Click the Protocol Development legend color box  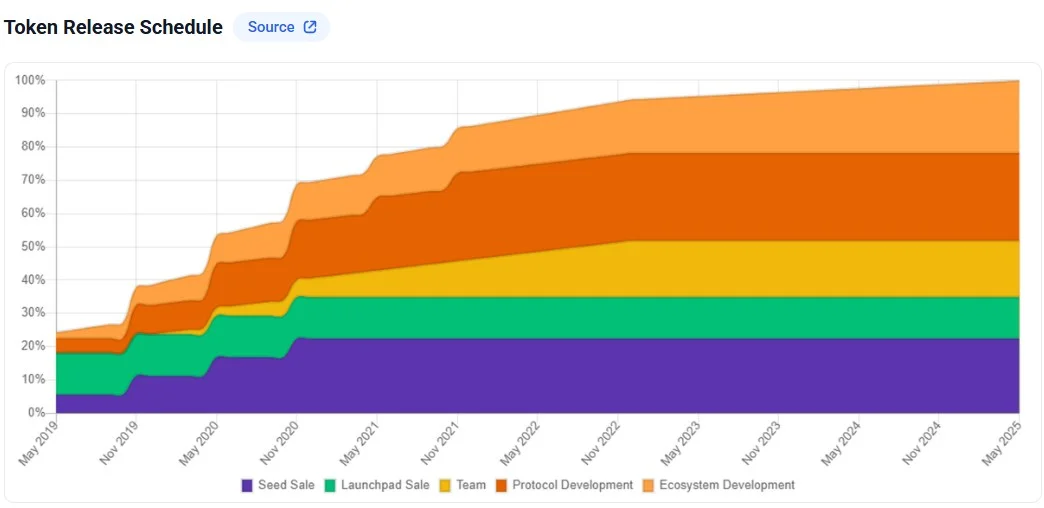click(501, 485)
